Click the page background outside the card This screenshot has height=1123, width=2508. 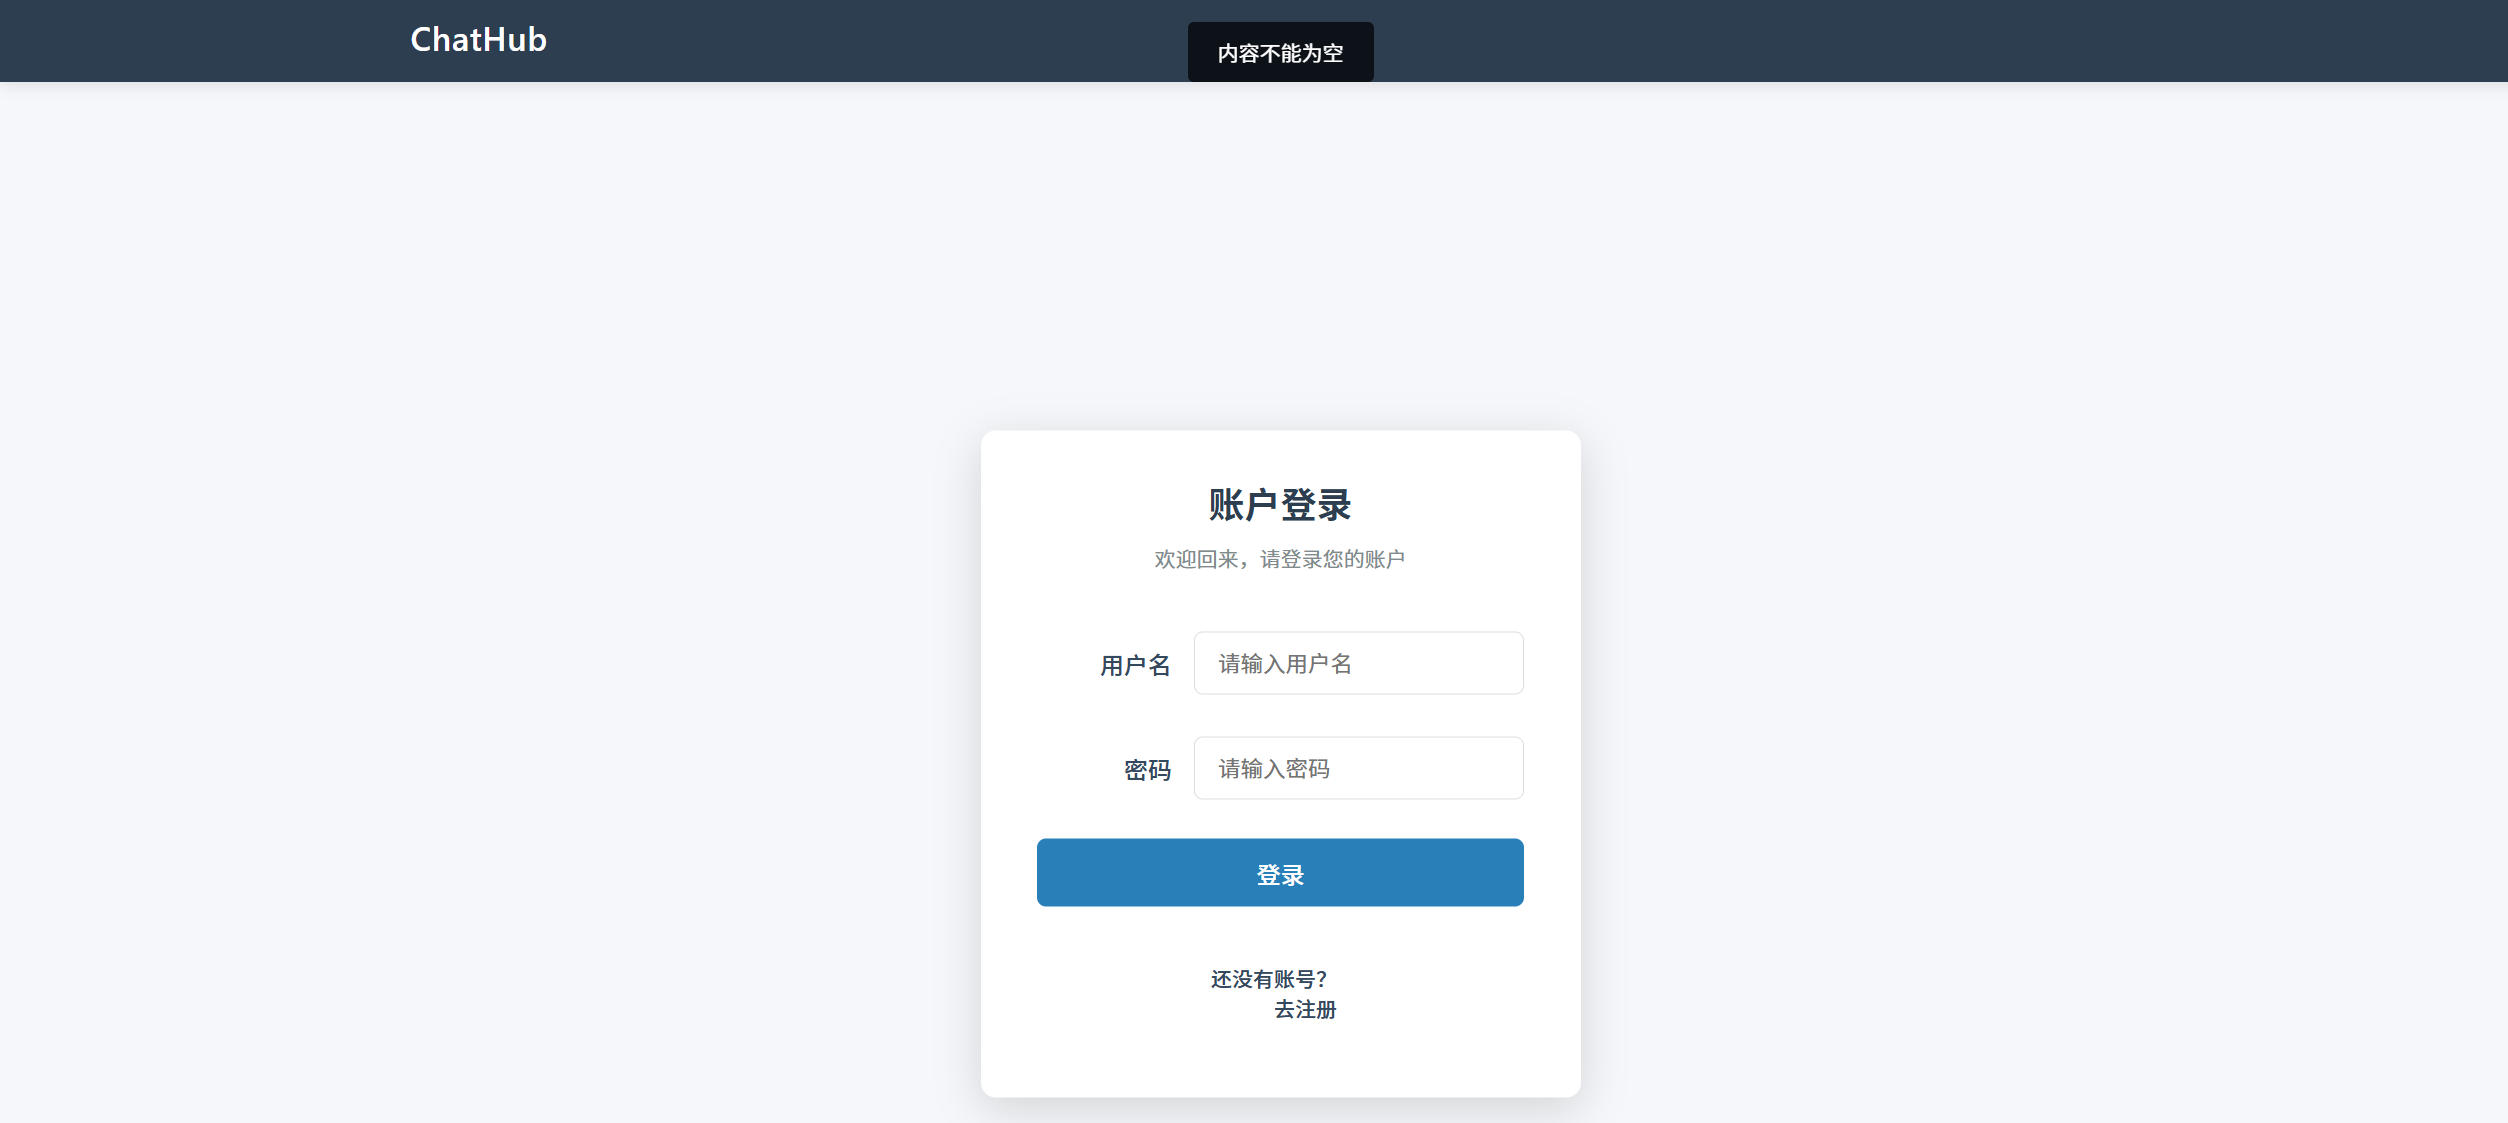coord(500,600)
